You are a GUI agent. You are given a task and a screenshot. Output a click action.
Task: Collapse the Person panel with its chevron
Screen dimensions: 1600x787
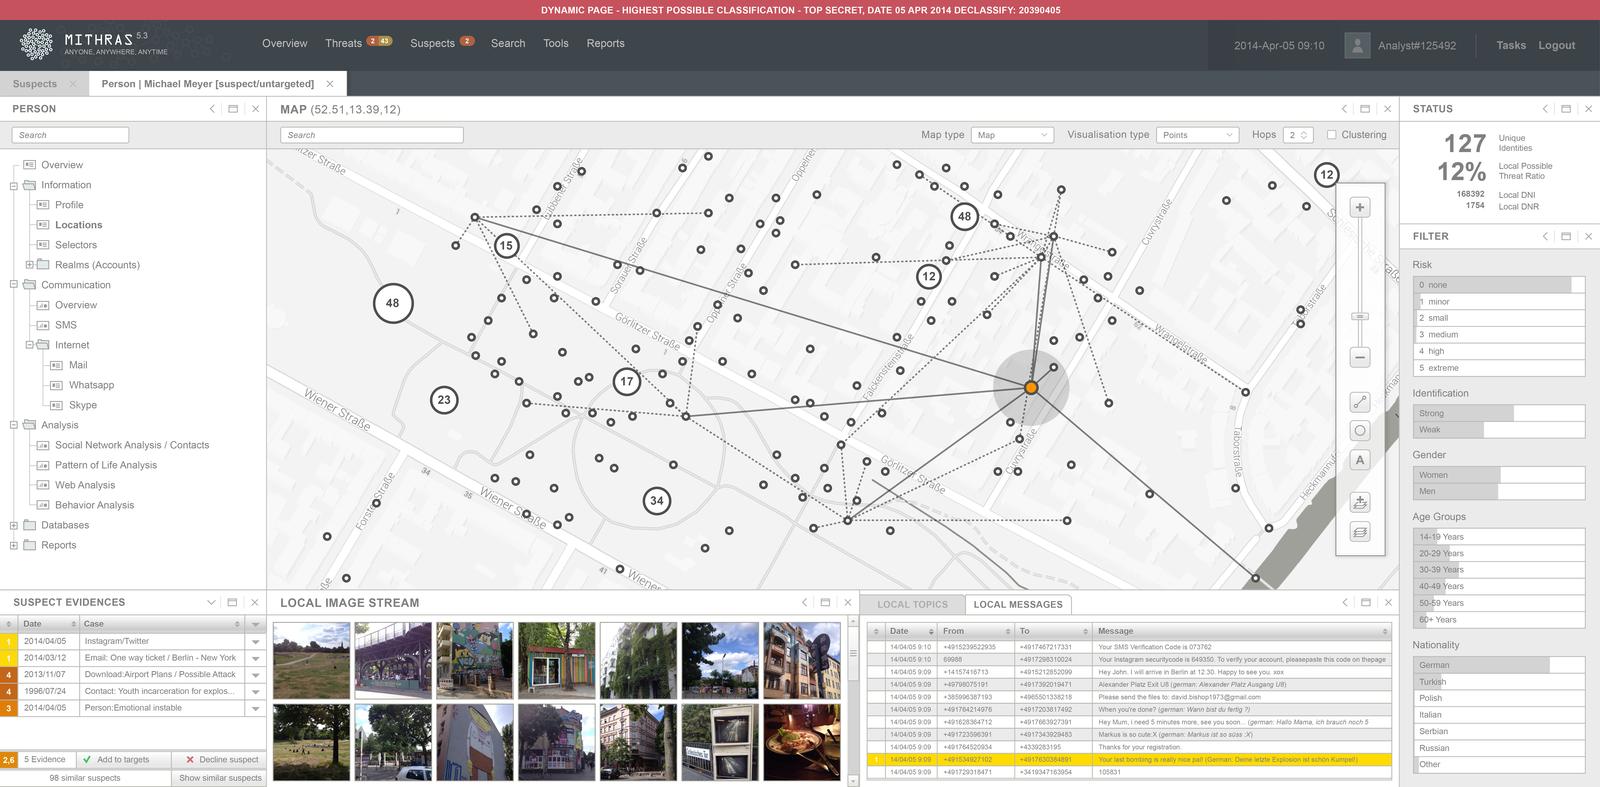click(x=212, y=109)
